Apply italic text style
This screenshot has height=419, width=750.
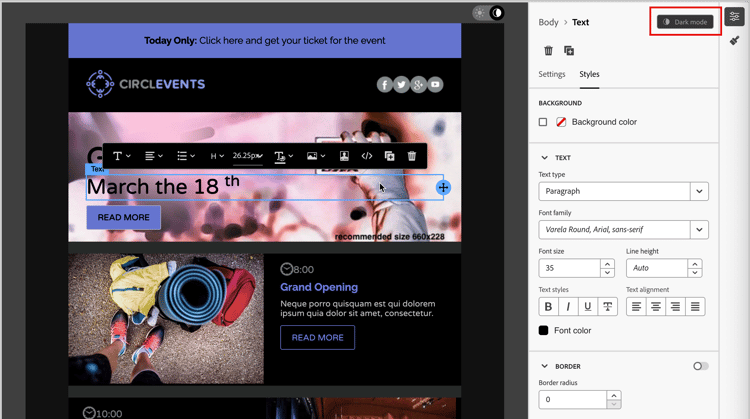click(x=568, y=307)
